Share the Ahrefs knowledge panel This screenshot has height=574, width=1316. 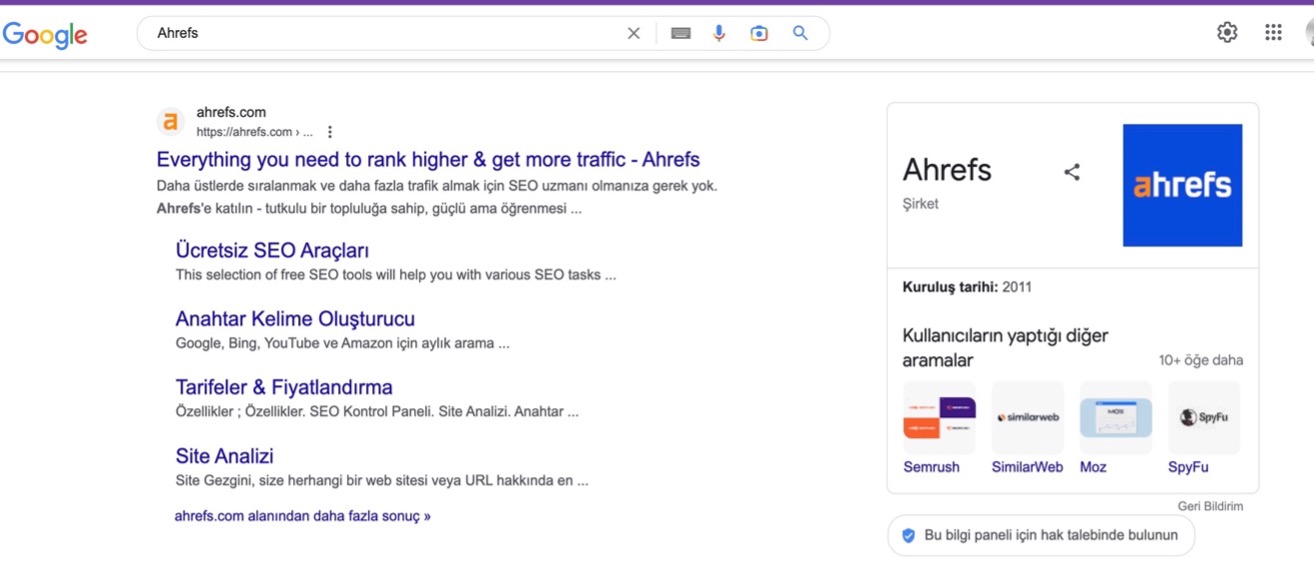point(1072,172)
